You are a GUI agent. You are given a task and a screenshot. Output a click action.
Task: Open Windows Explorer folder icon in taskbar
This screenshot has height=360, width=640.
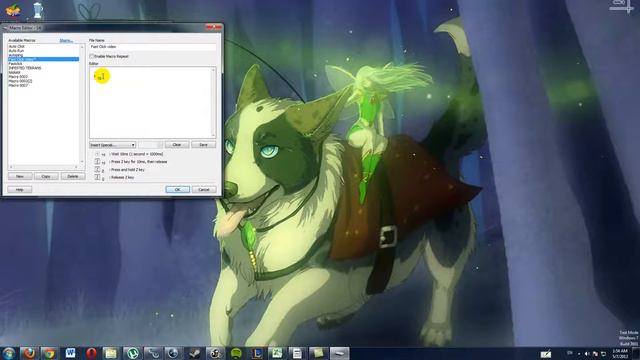click(x=111, y=353)
